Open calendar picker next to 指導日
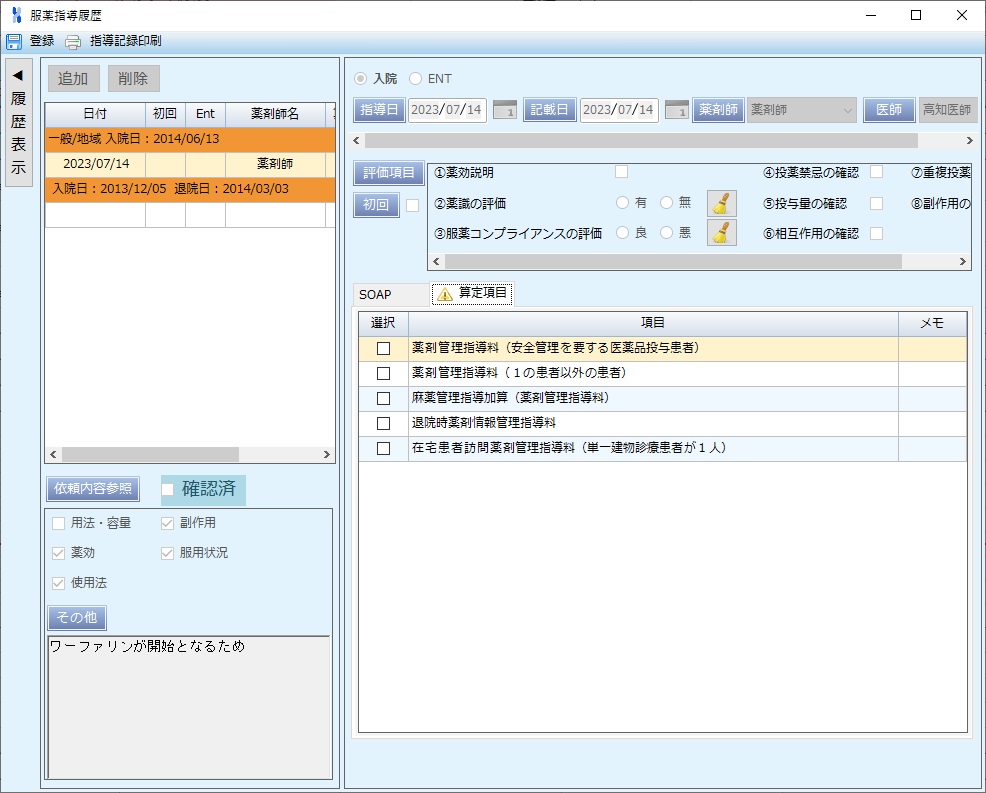 click(505, 110)
